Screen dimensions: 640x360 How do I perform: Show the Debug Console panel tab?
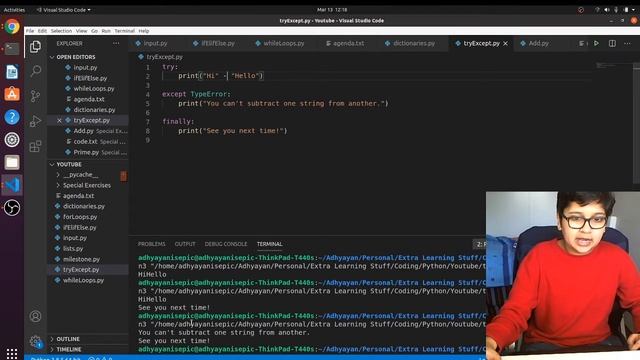226,244
